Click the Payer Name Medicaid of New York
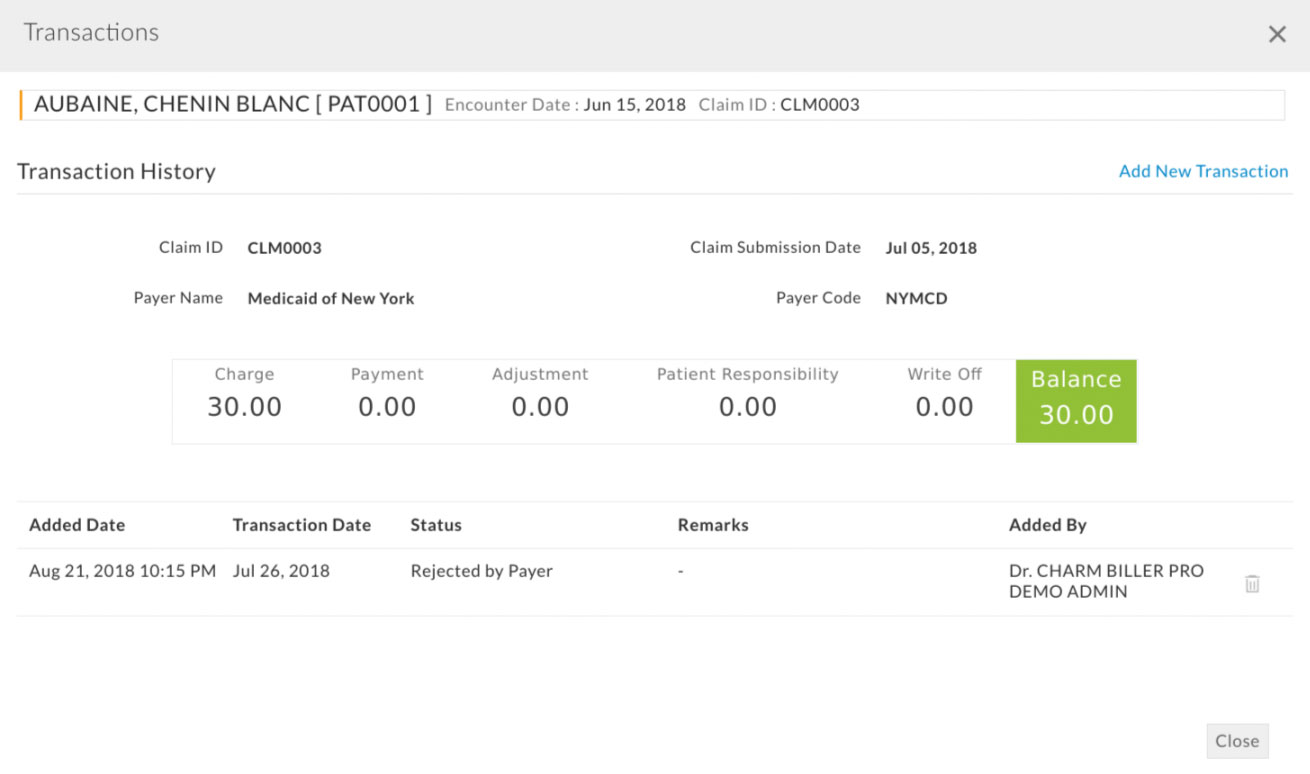 [x=331, y=298]
